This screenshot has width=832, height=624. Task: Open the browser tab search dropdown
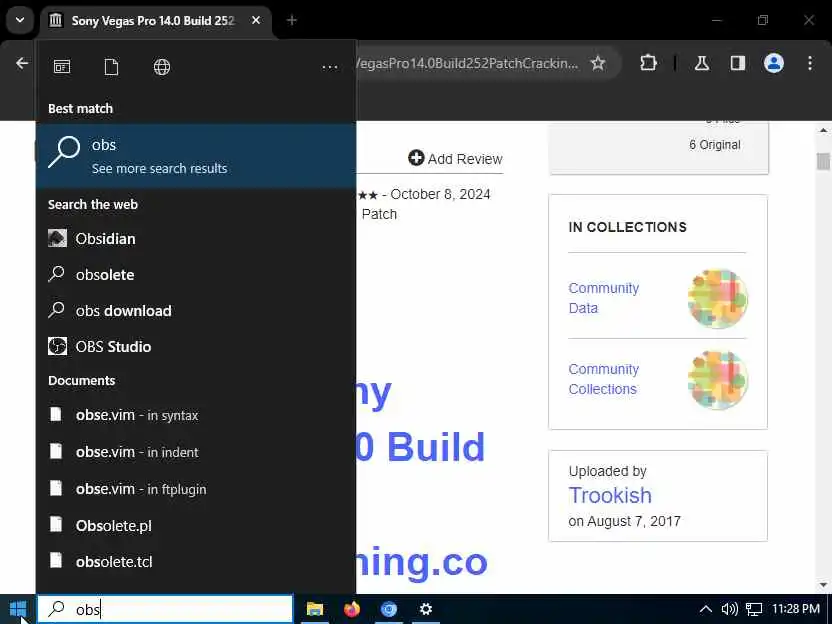coord(20,20)
